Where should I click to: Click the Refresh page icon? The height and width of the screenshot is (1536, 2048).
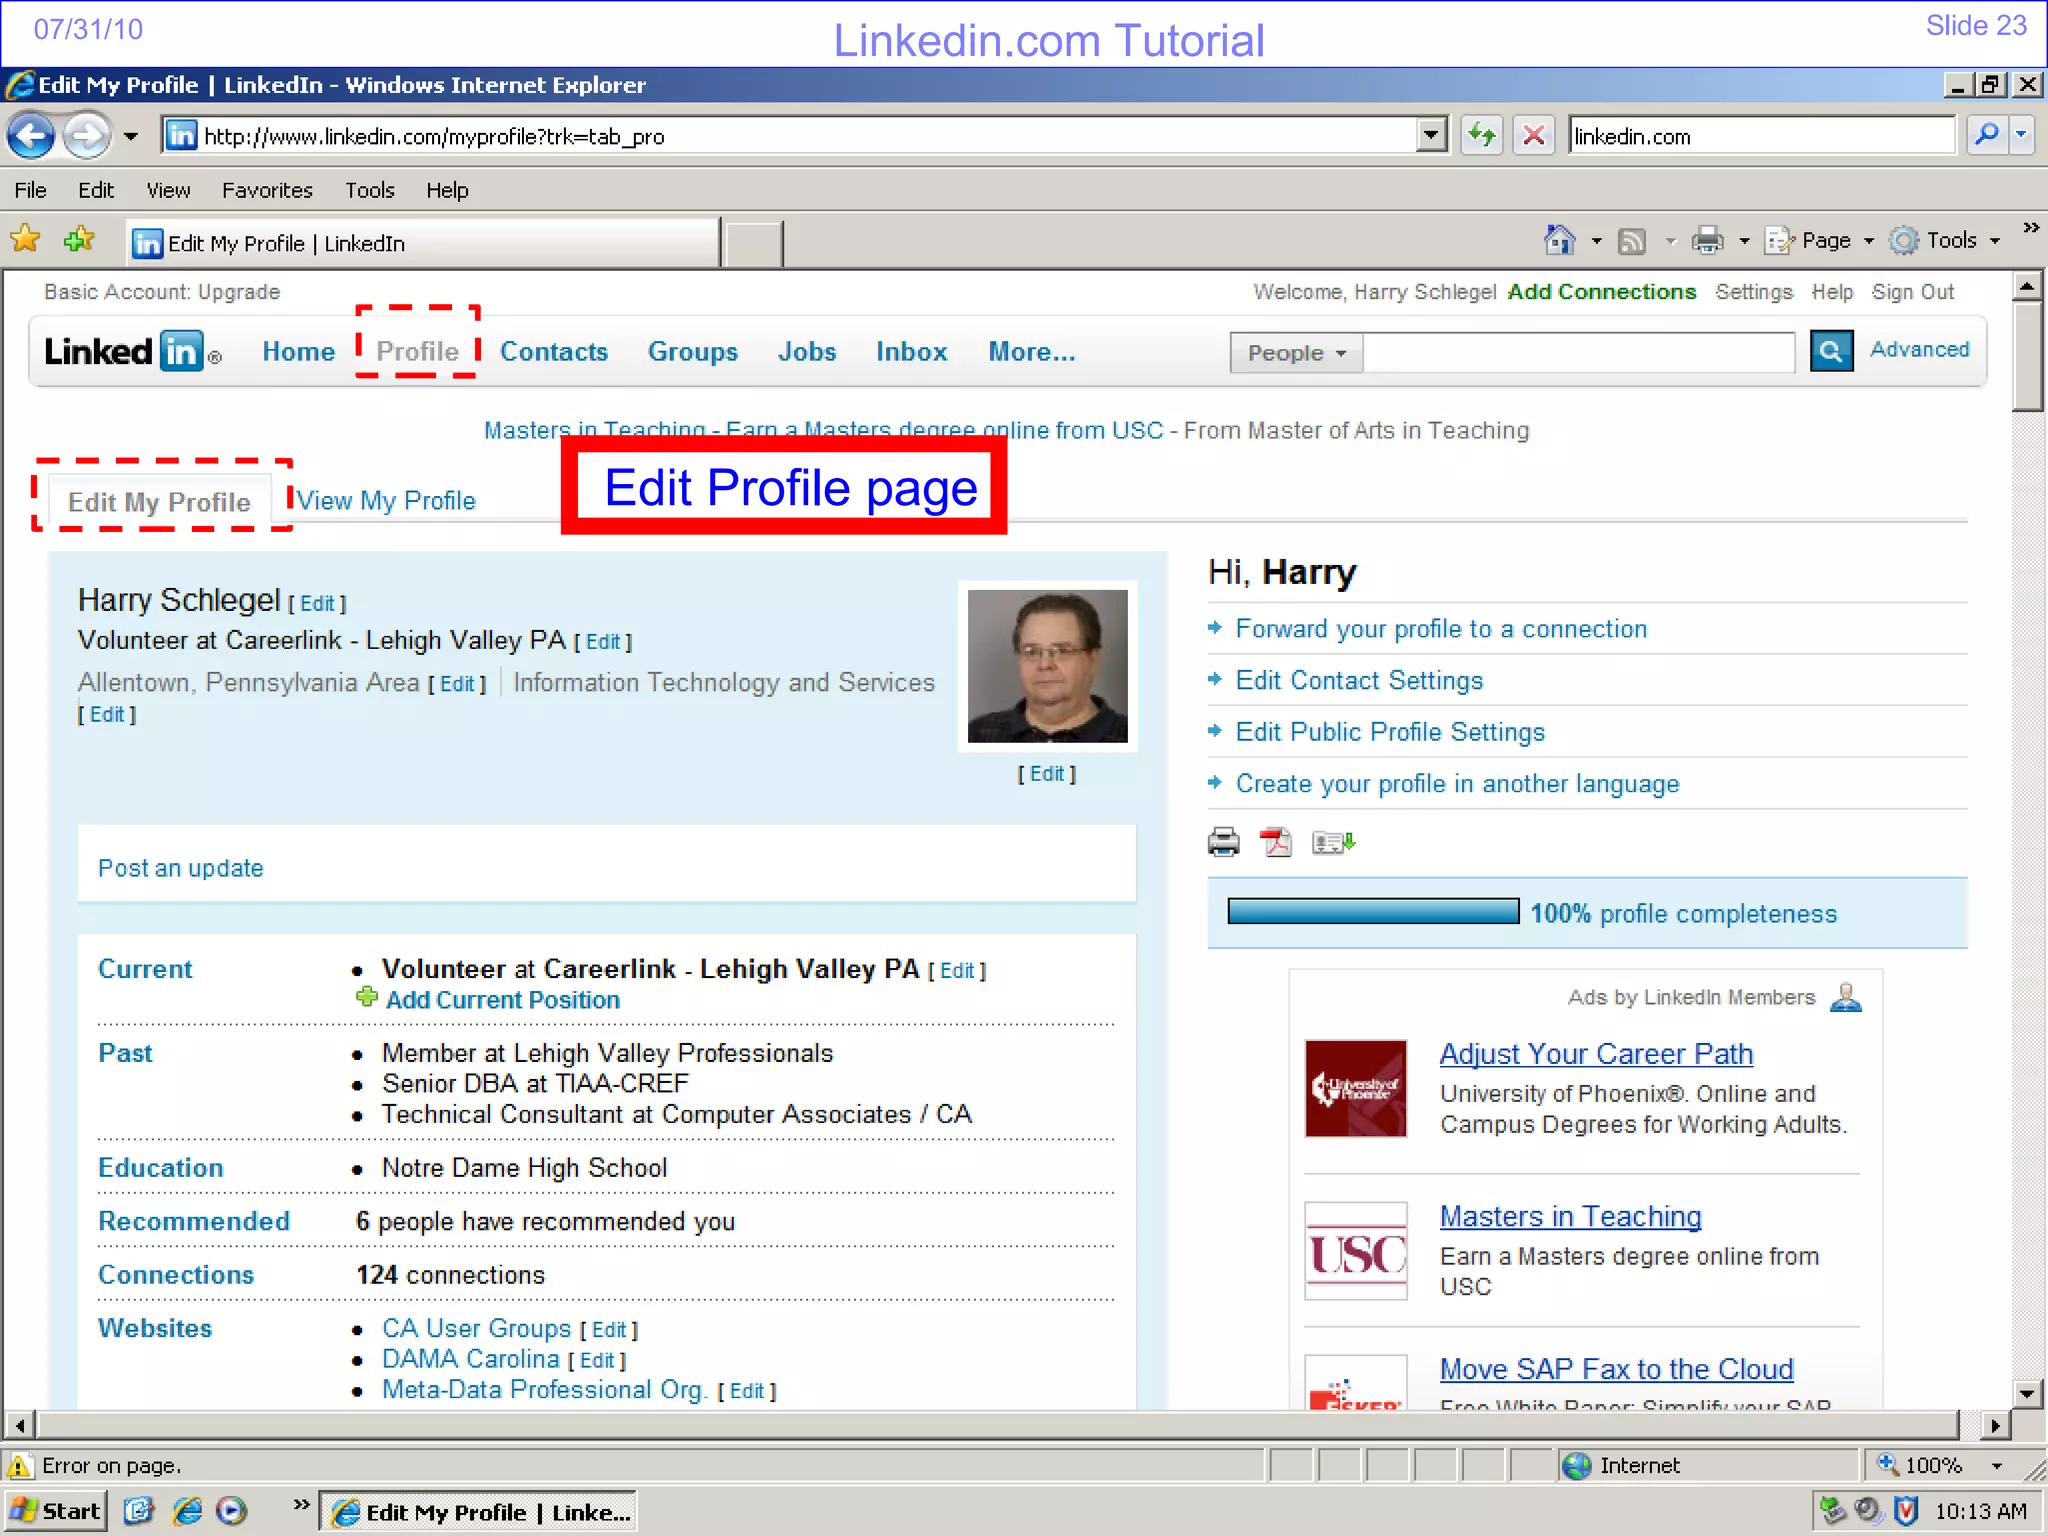point(1481,135)
